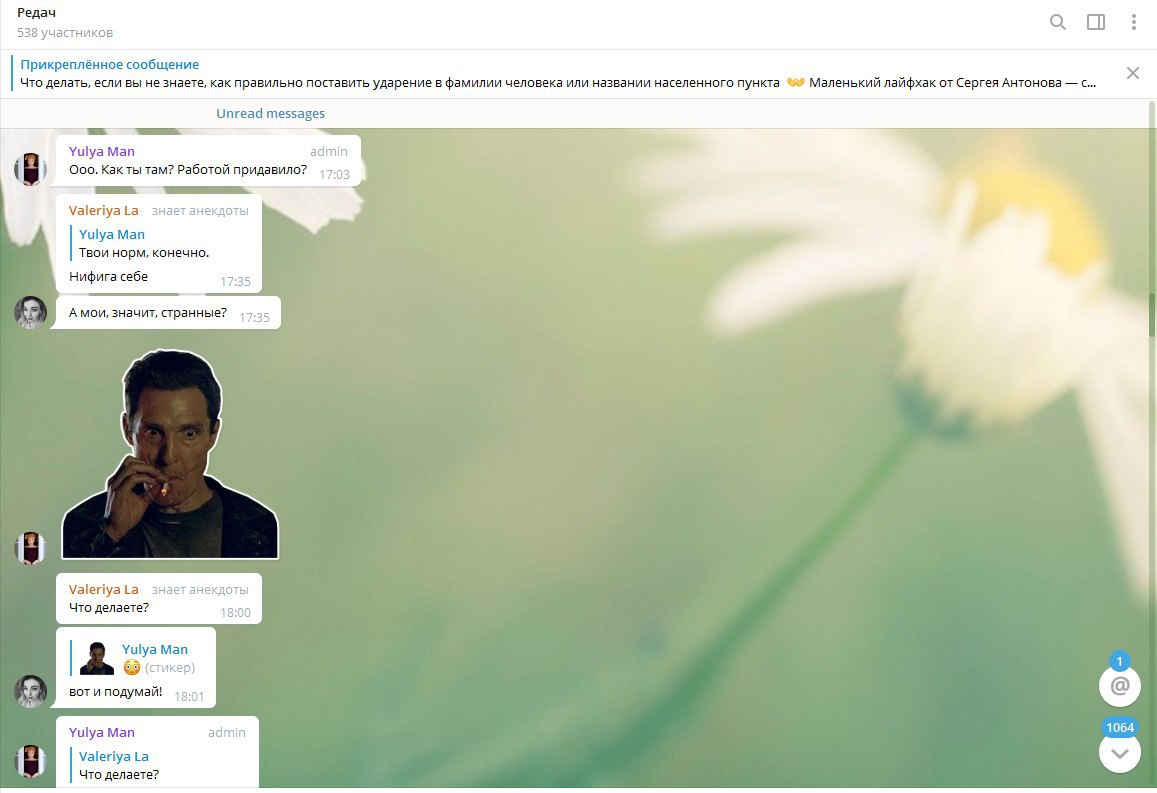Viewport: 1157px width, 793px height.
Task: Click Yulya Man name in 17:03 message
Action: coord(102,151)
